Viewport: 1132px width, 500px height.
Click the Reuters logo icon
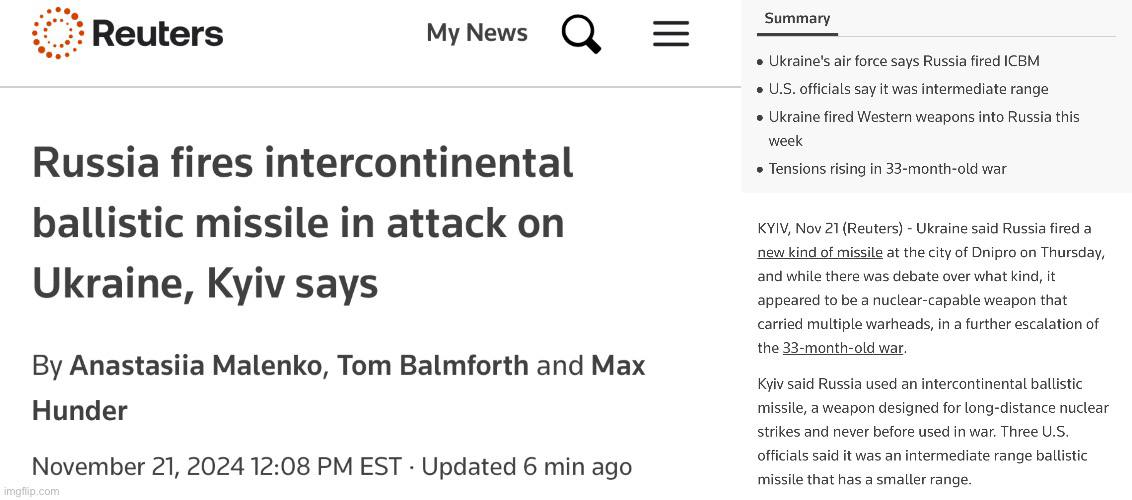coord(58,33)
